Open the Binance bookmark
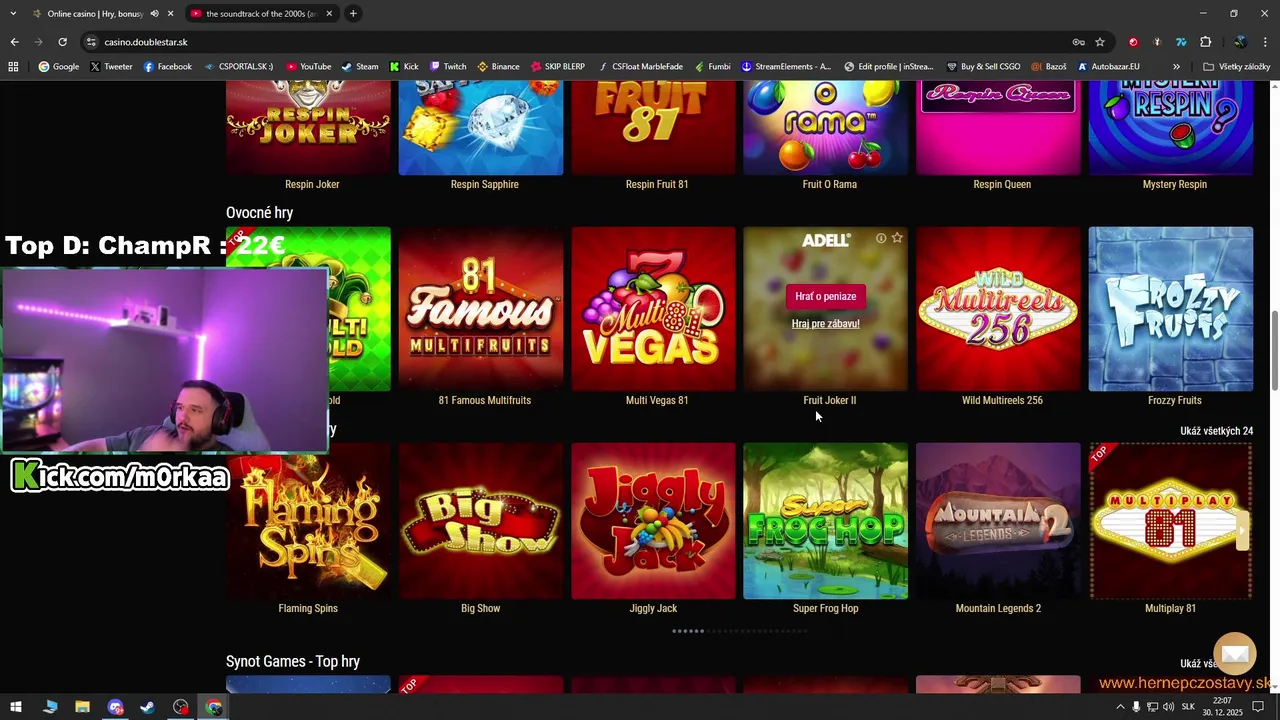This screenshot has height=720, width=1280. (x=498, y=67)
